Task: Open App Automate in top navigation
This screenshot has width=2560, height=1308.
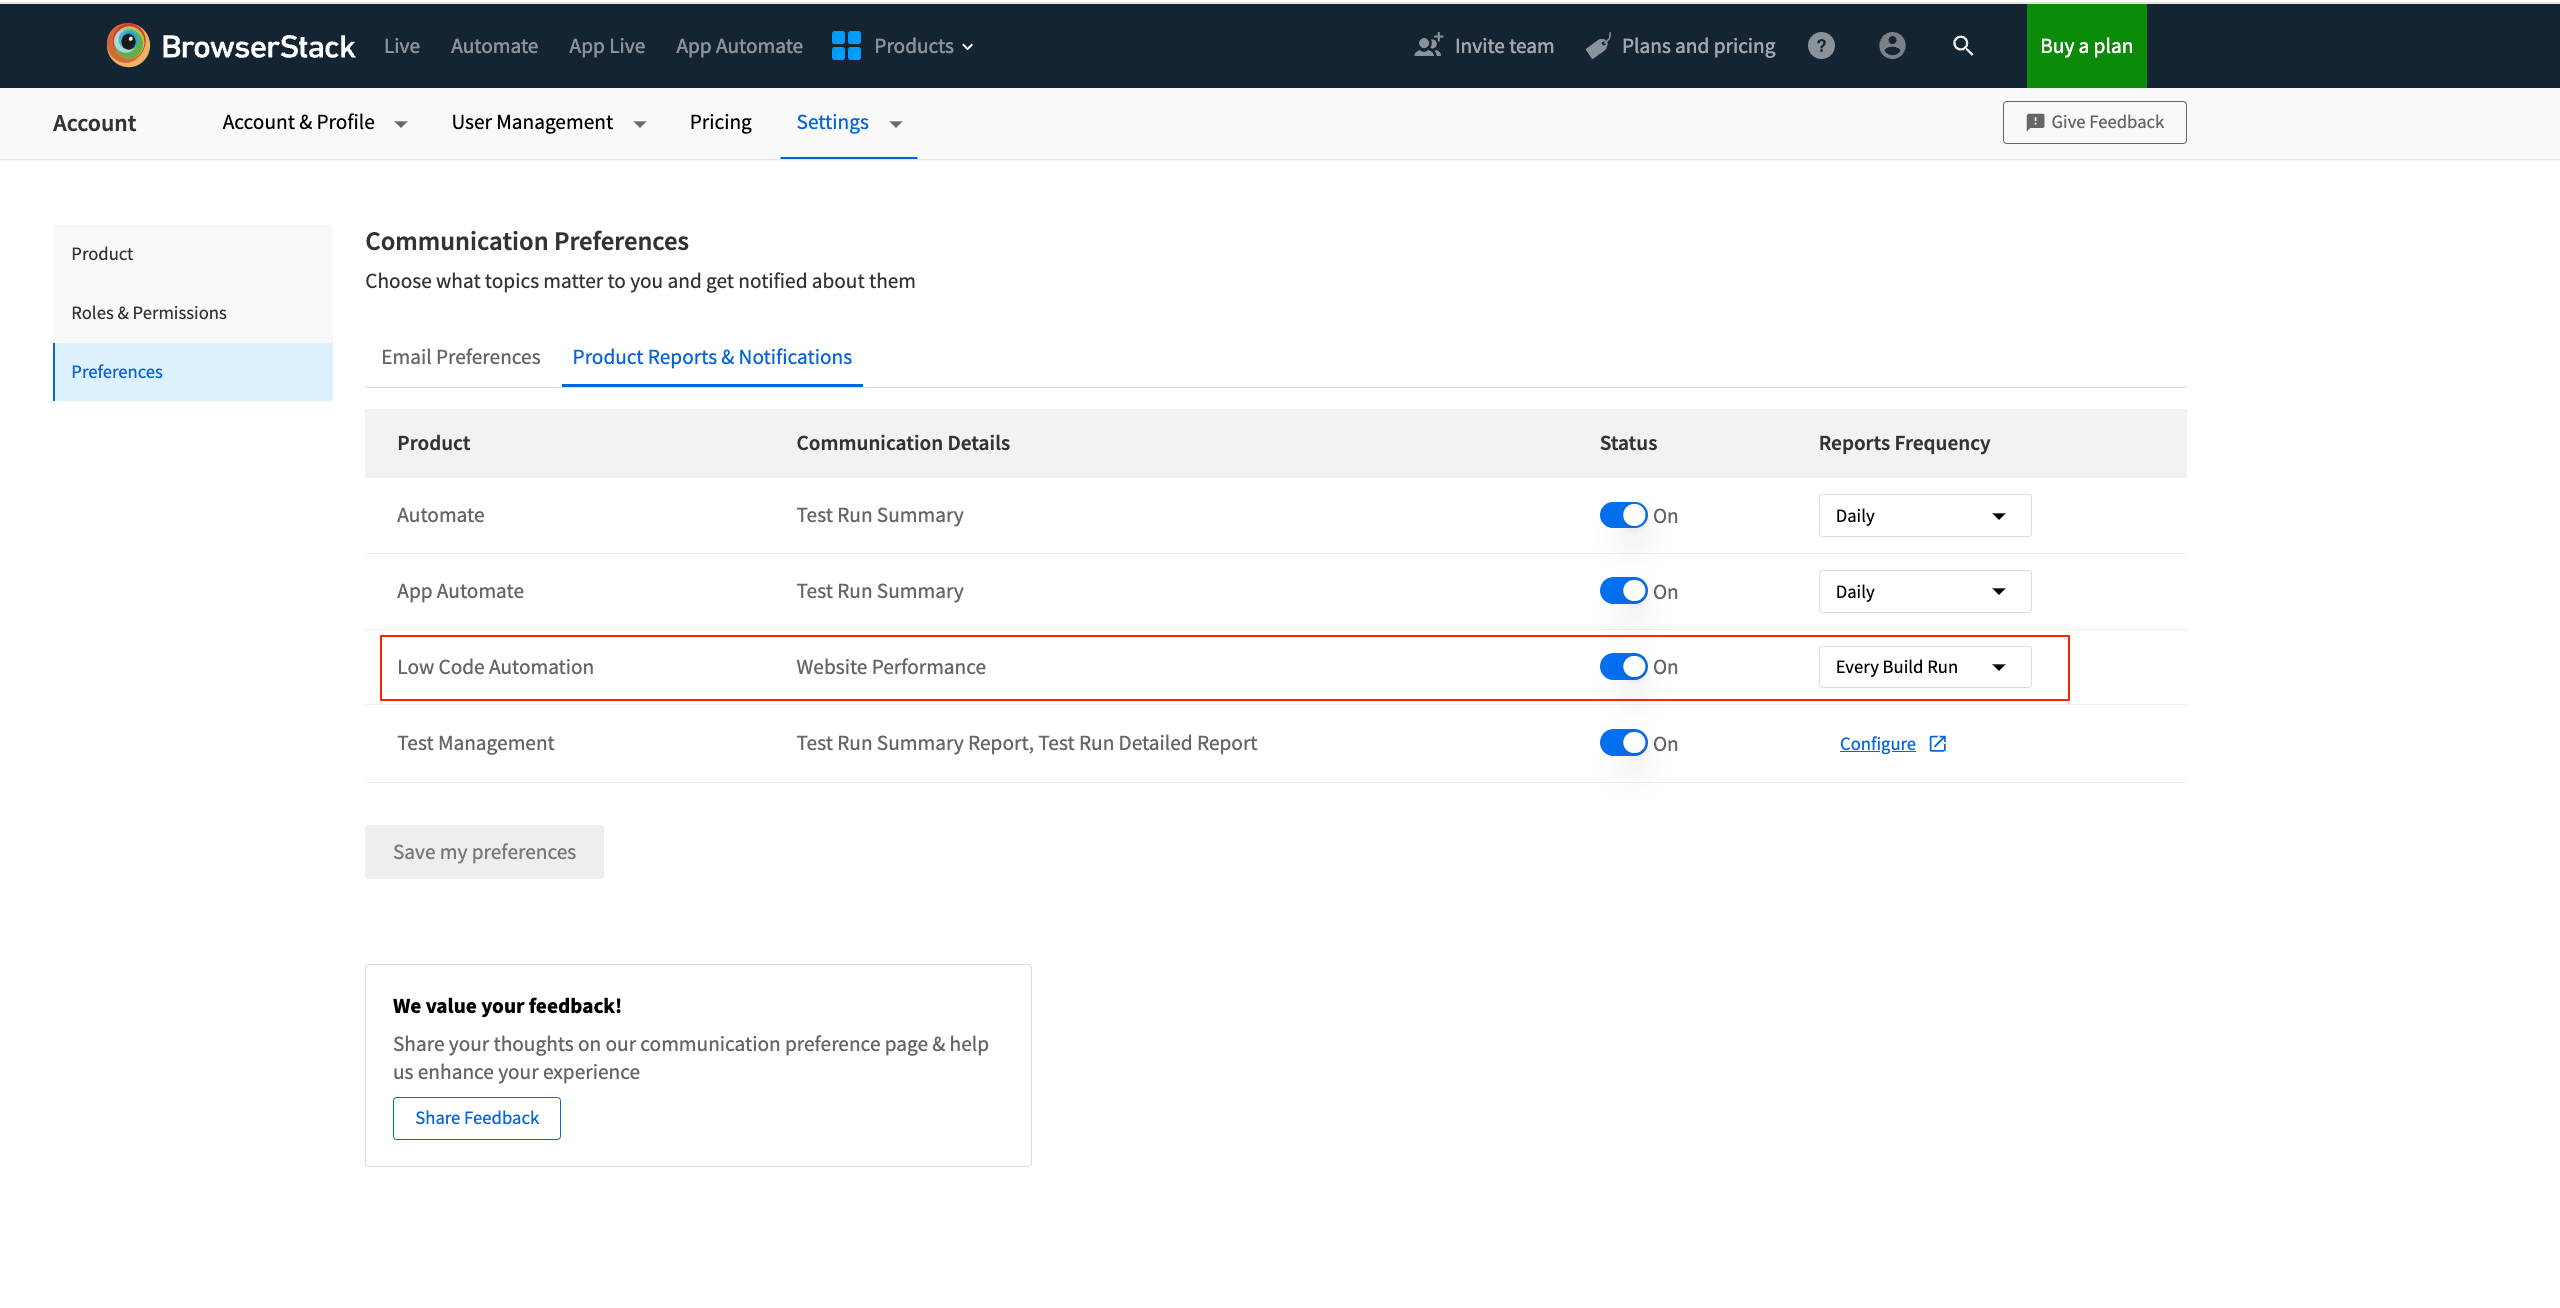Action: (739, 46)
